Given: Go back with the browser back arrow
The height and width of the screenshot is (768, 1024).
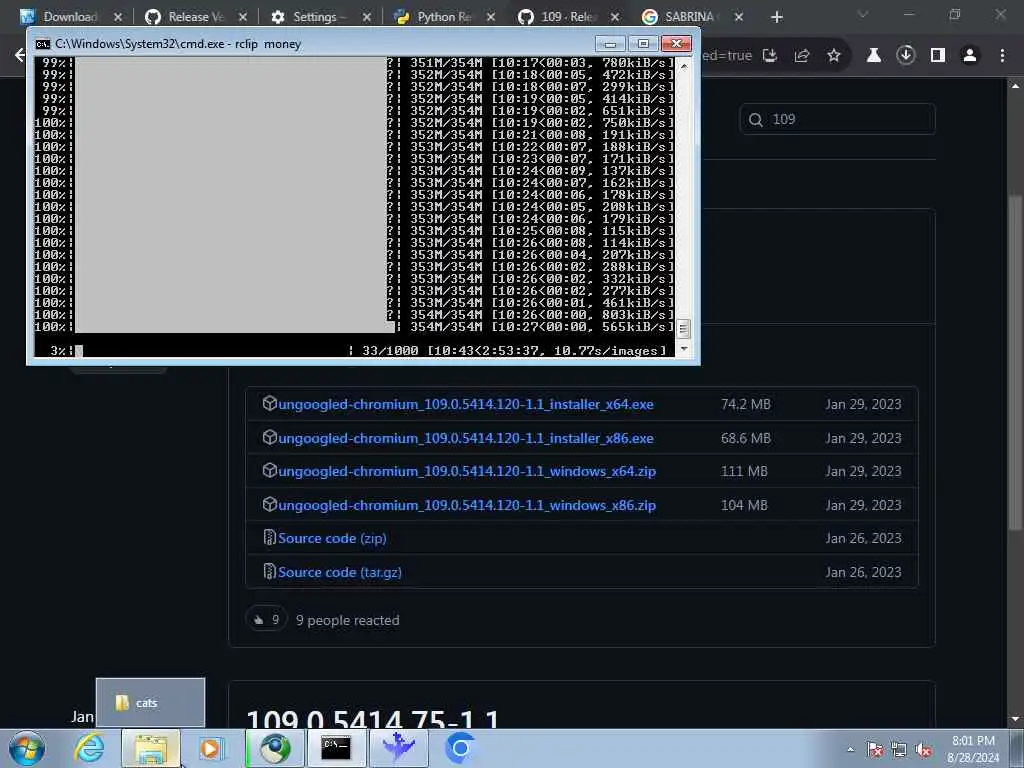Looking at the screenshot, I should pyautogui.click(x=20, y=56).
